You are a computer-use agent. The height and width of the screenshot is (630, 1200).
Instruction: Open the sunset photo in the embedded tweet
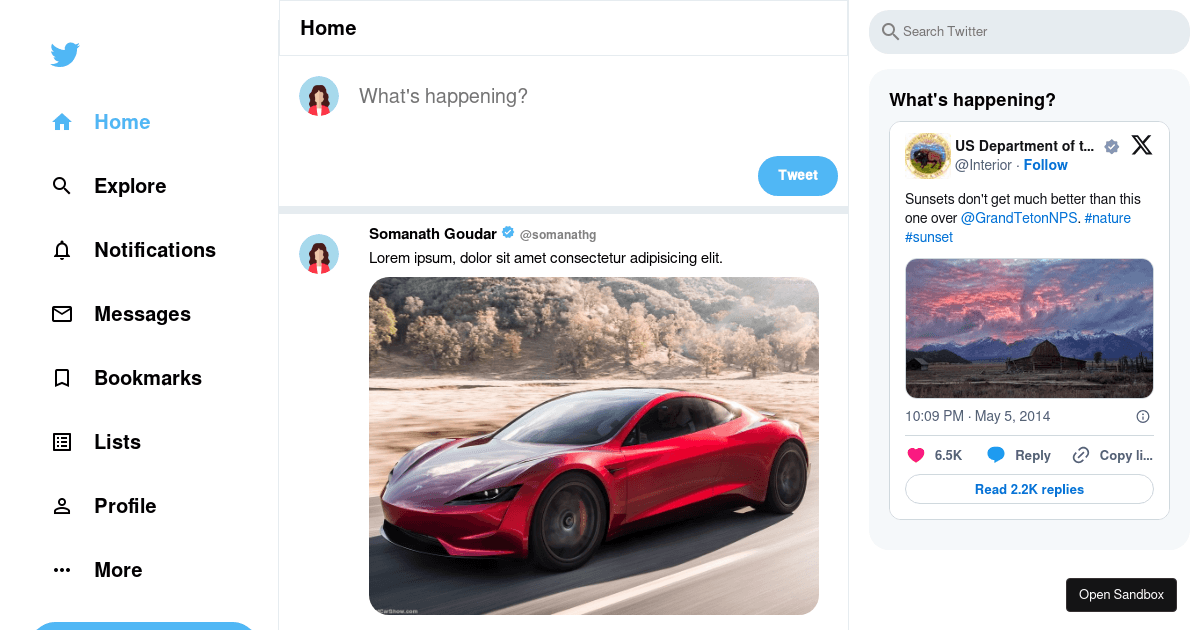tap(1029, 328)
